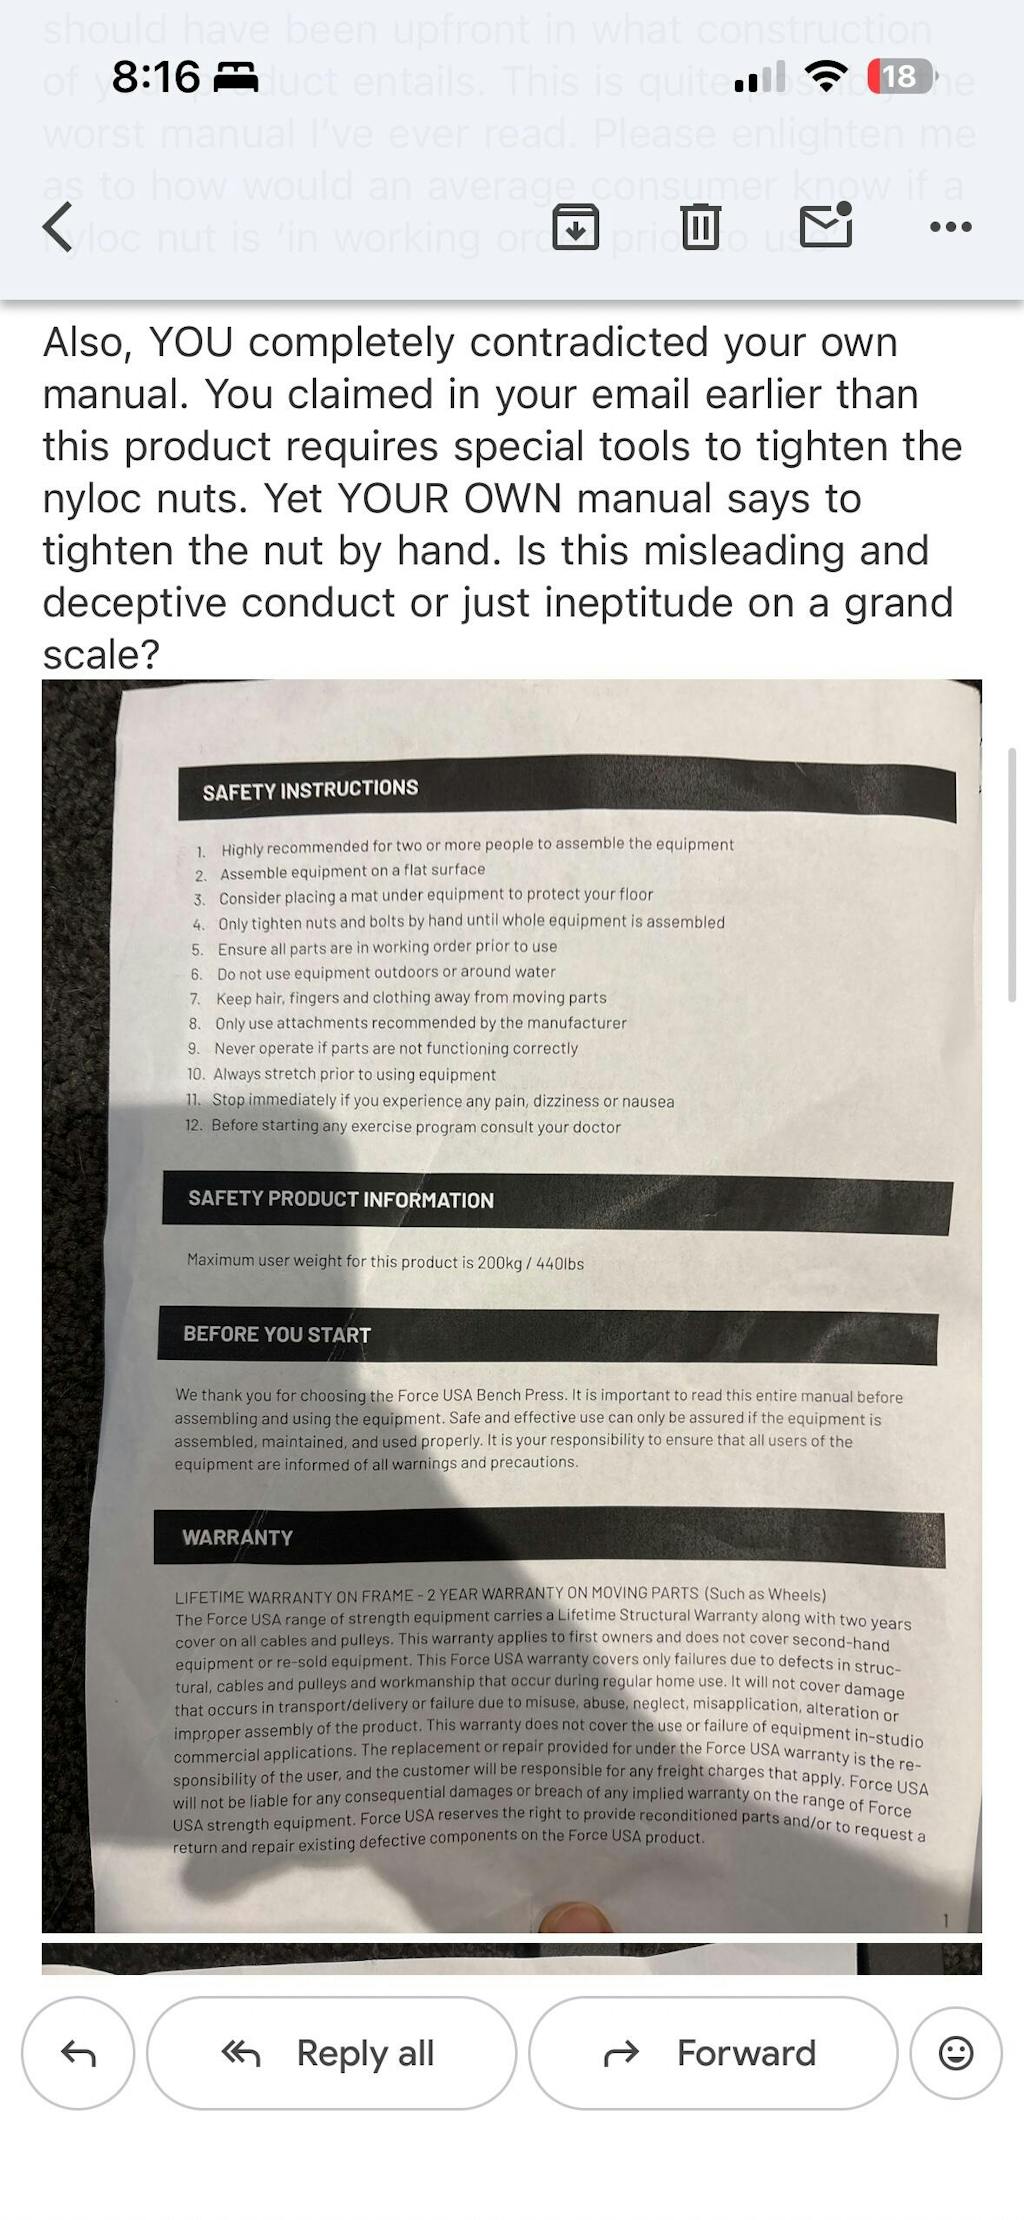Open the second attached image strip below

click(x=511, y=1959)
